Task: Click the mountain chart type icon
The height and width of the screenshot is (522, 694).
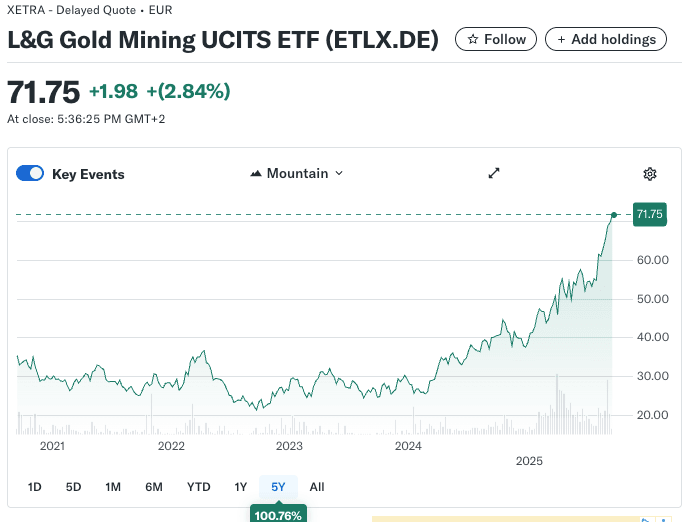Action: click(256, 174)
